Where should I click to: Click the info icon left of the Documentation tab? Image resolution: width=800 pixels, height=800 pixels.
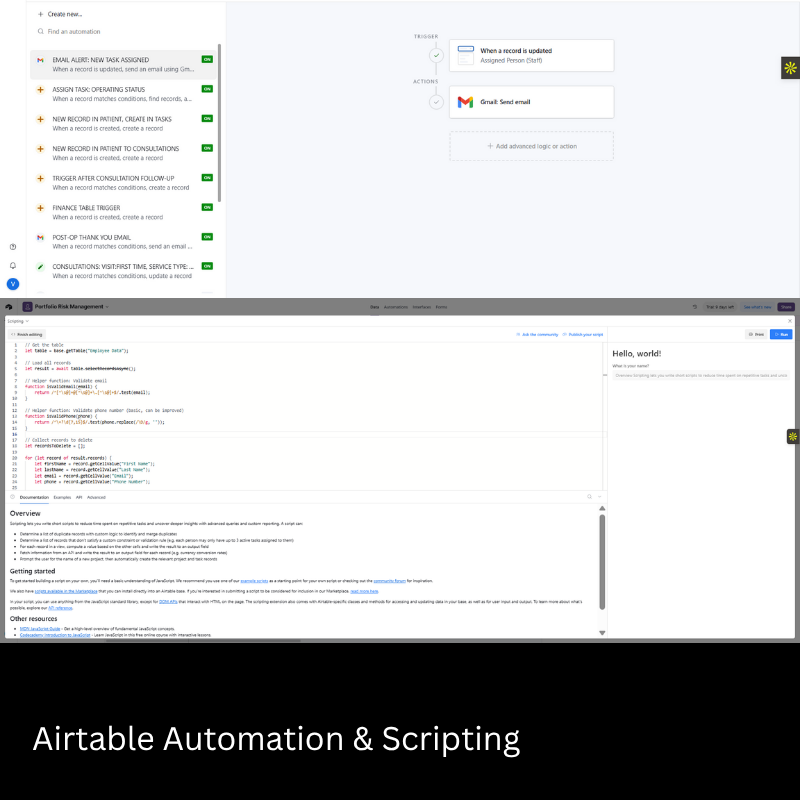[x=13, y=497]
